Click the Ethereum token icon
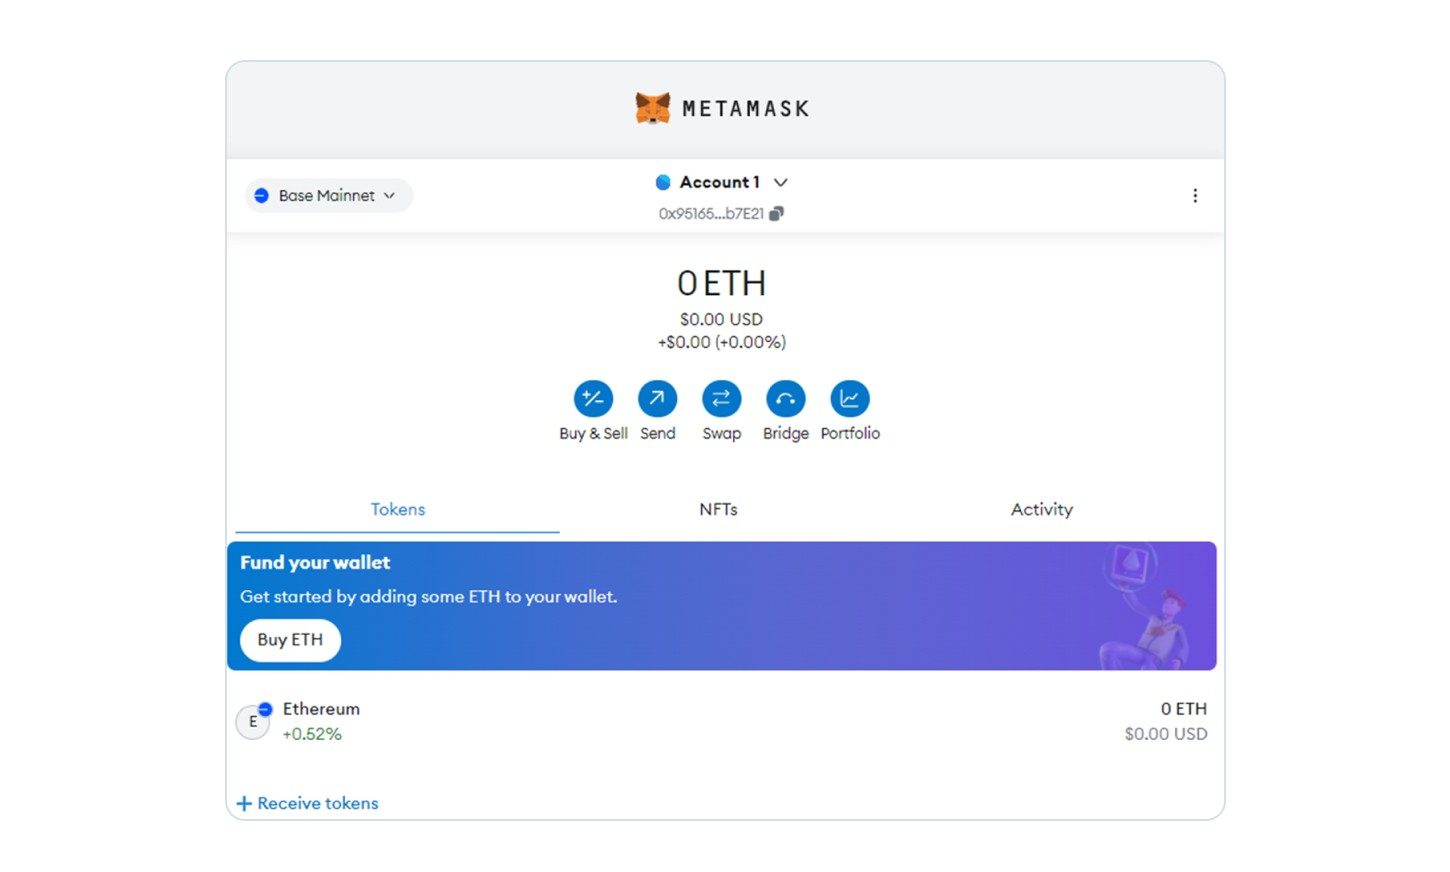Image resolution: width=1450 pixels, height=872 pixels. (x=253, y=721)
